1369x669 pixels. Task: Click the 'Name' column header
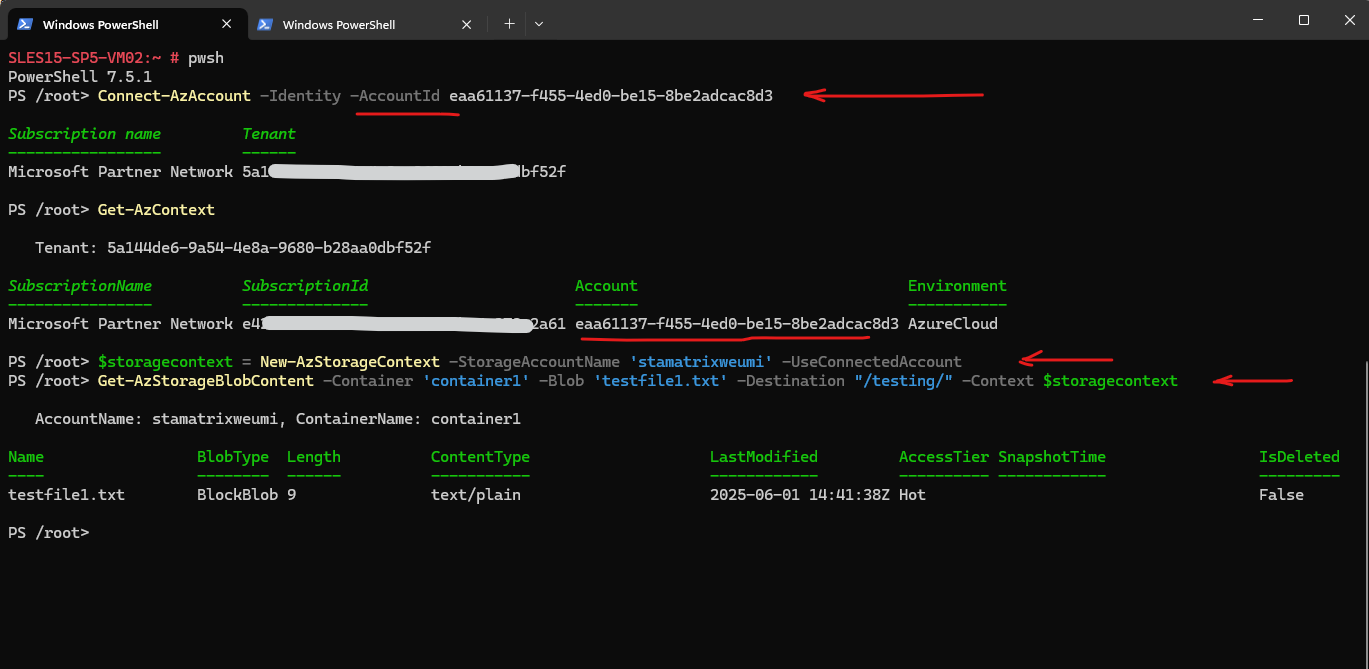(x=26, y=457)
